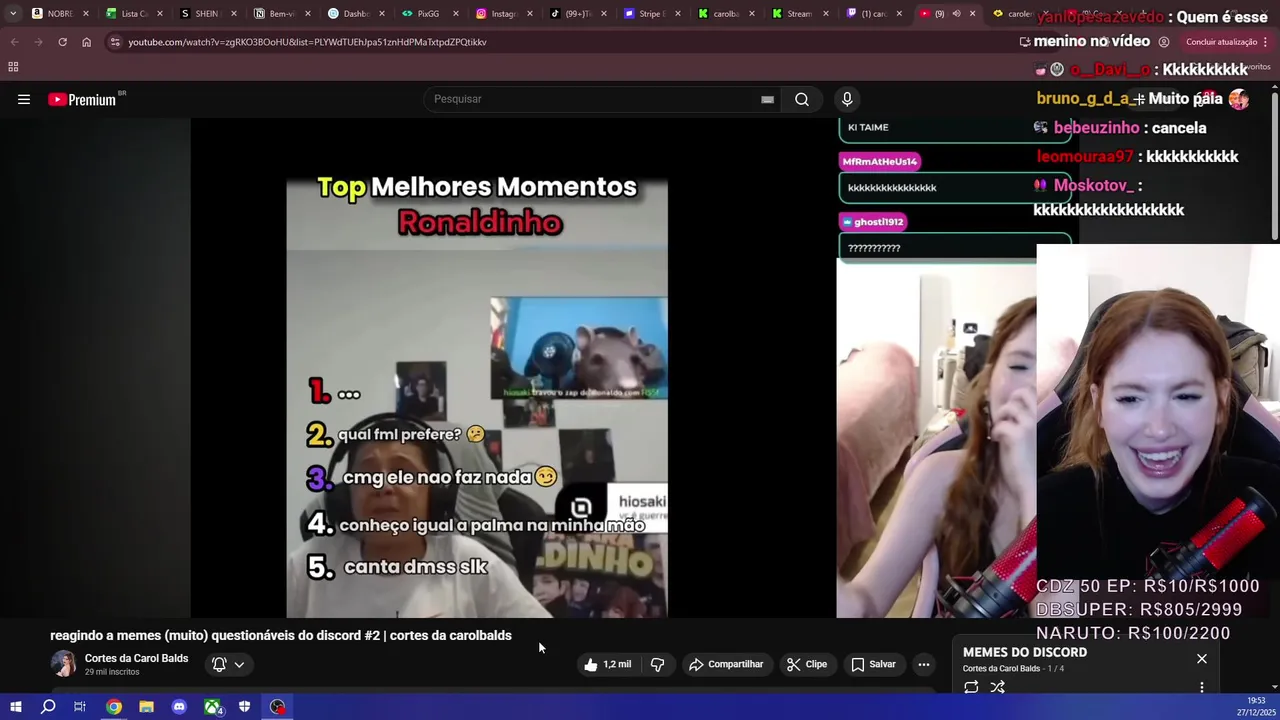This screenshot has width=1280, height=720.
Task: Click ghostl1912 username in overlay chat
Action: 873,222
